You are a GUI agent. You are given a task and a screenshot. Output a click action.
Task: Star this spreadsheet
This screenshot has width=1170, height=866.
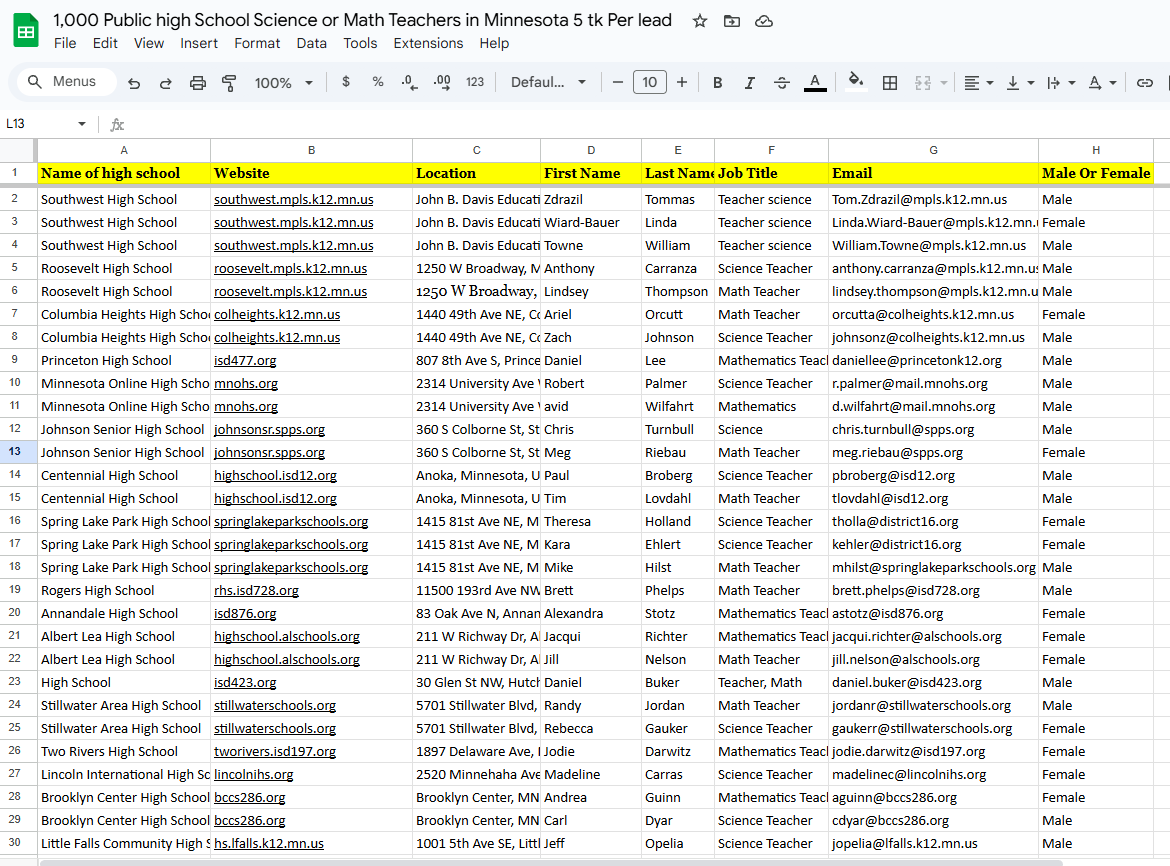point(699,21)
